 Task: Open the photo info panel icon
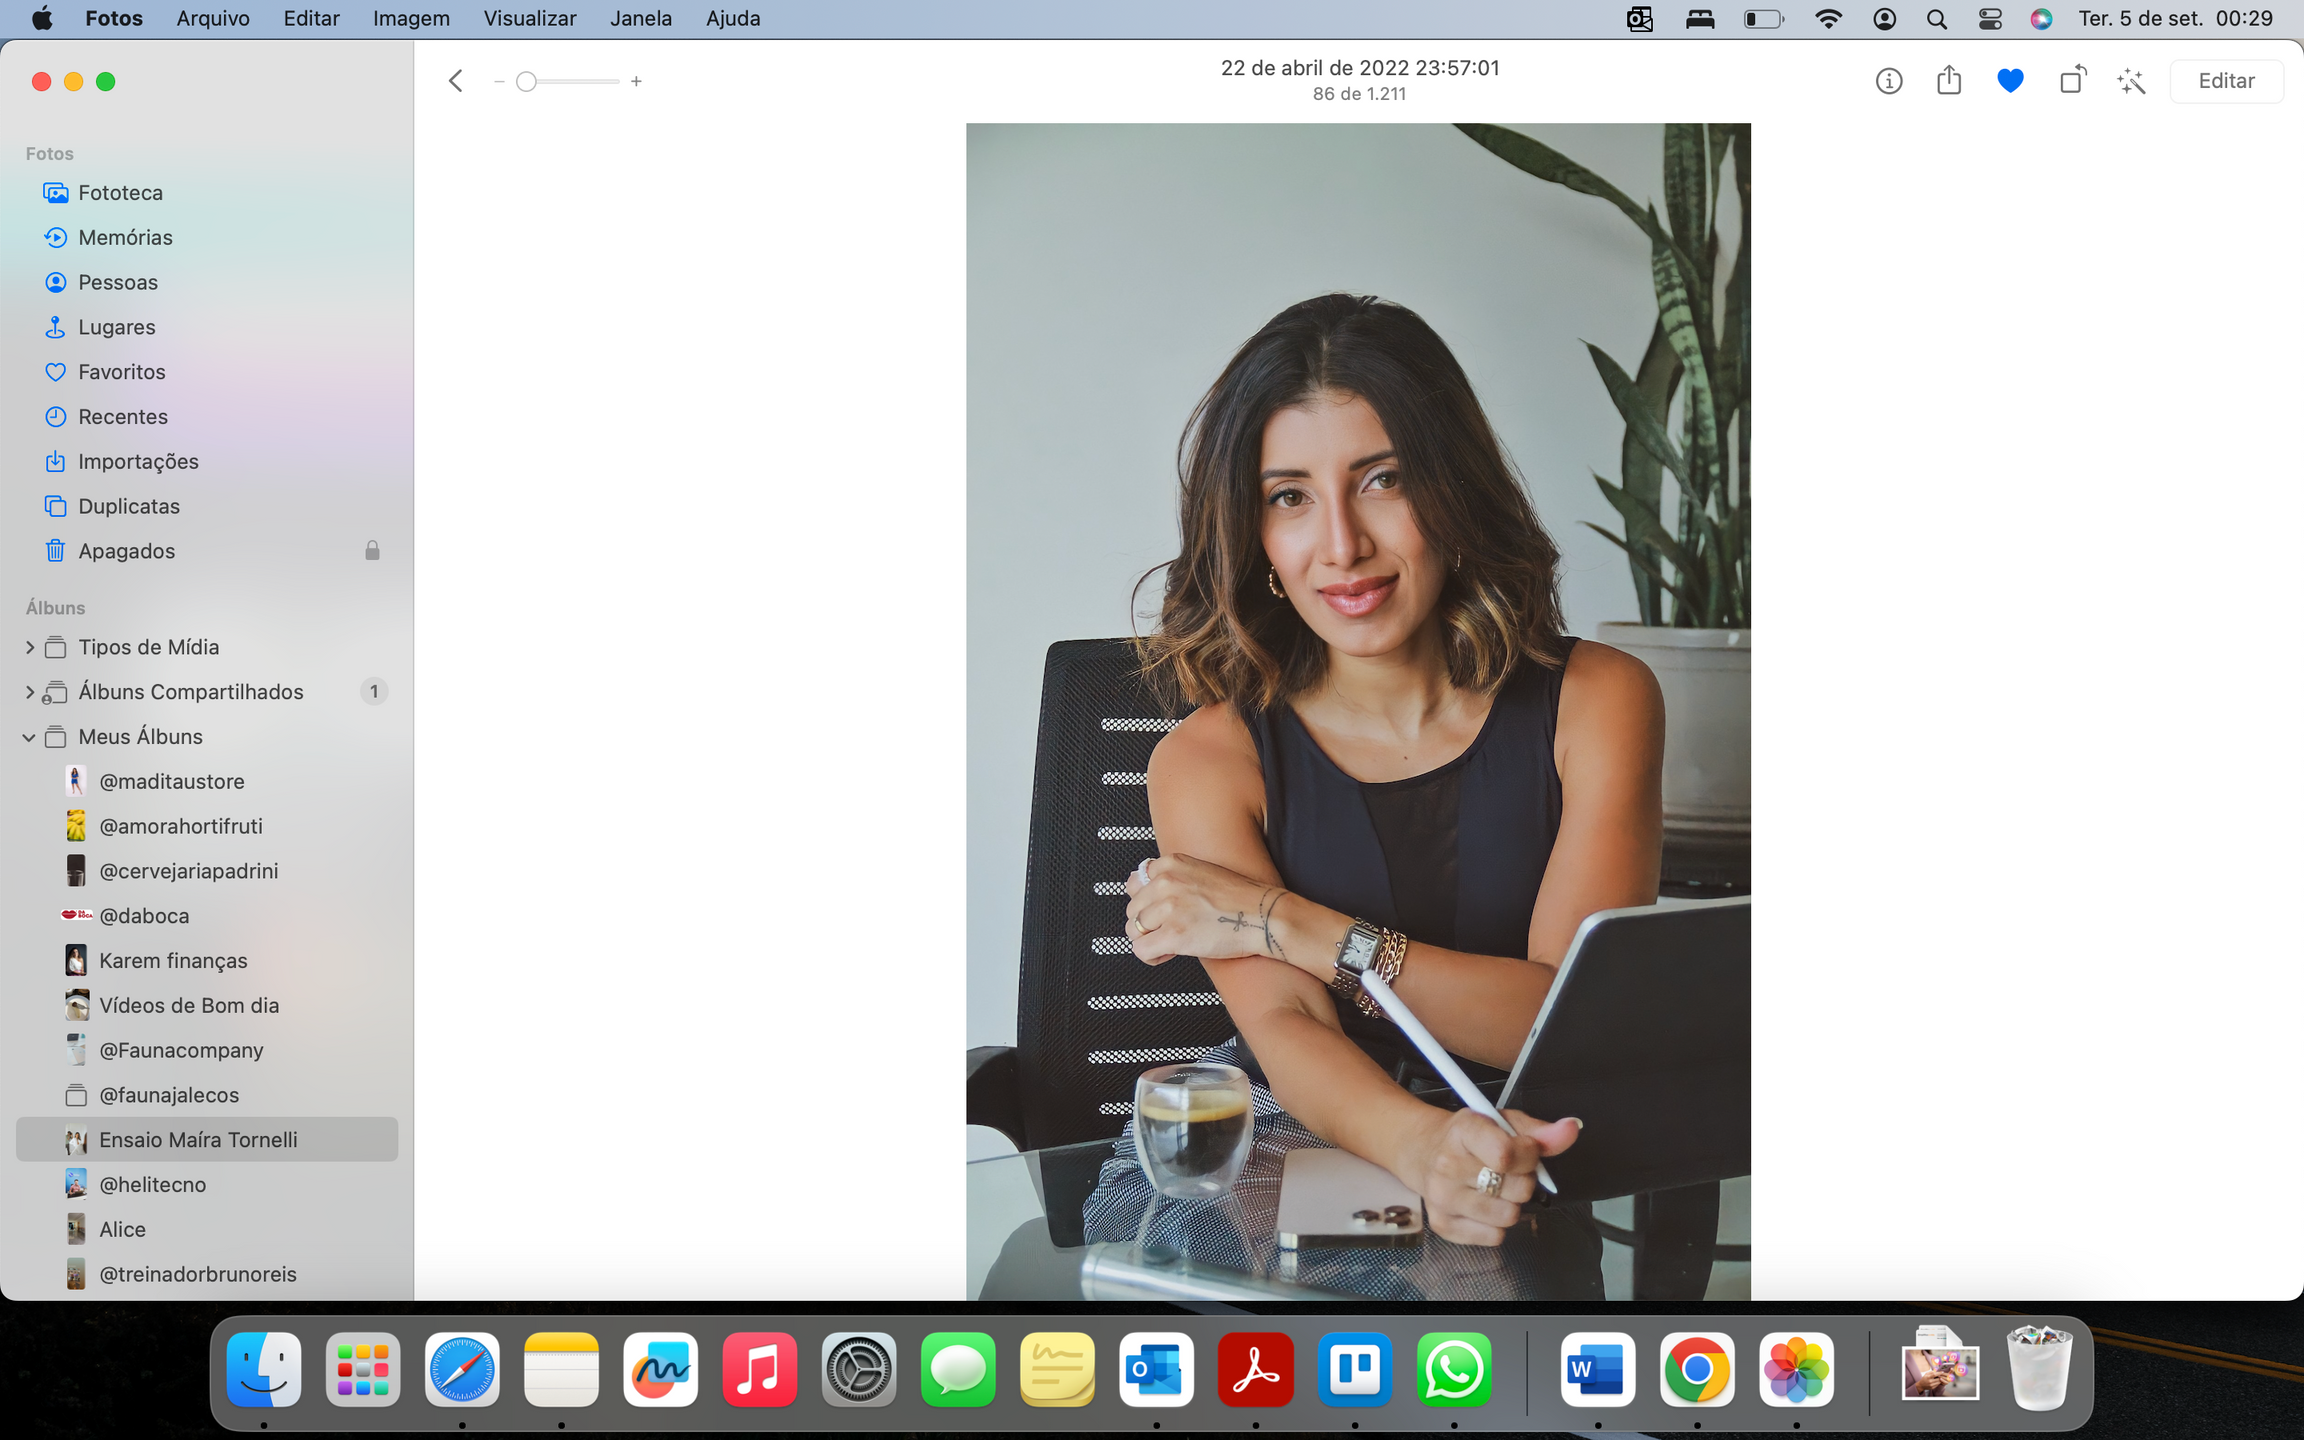[x=1888, y=81]
